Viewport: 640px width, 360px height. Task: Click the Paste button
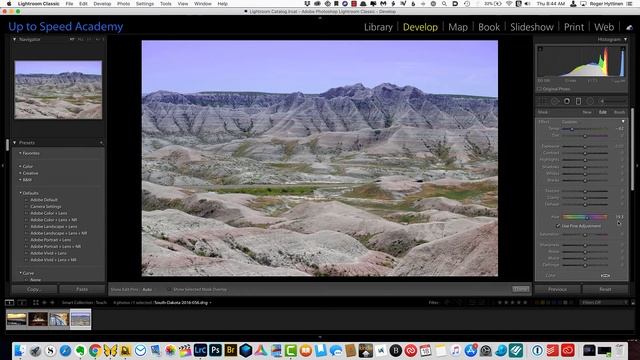pyautogui.click(x=82, y=289)
